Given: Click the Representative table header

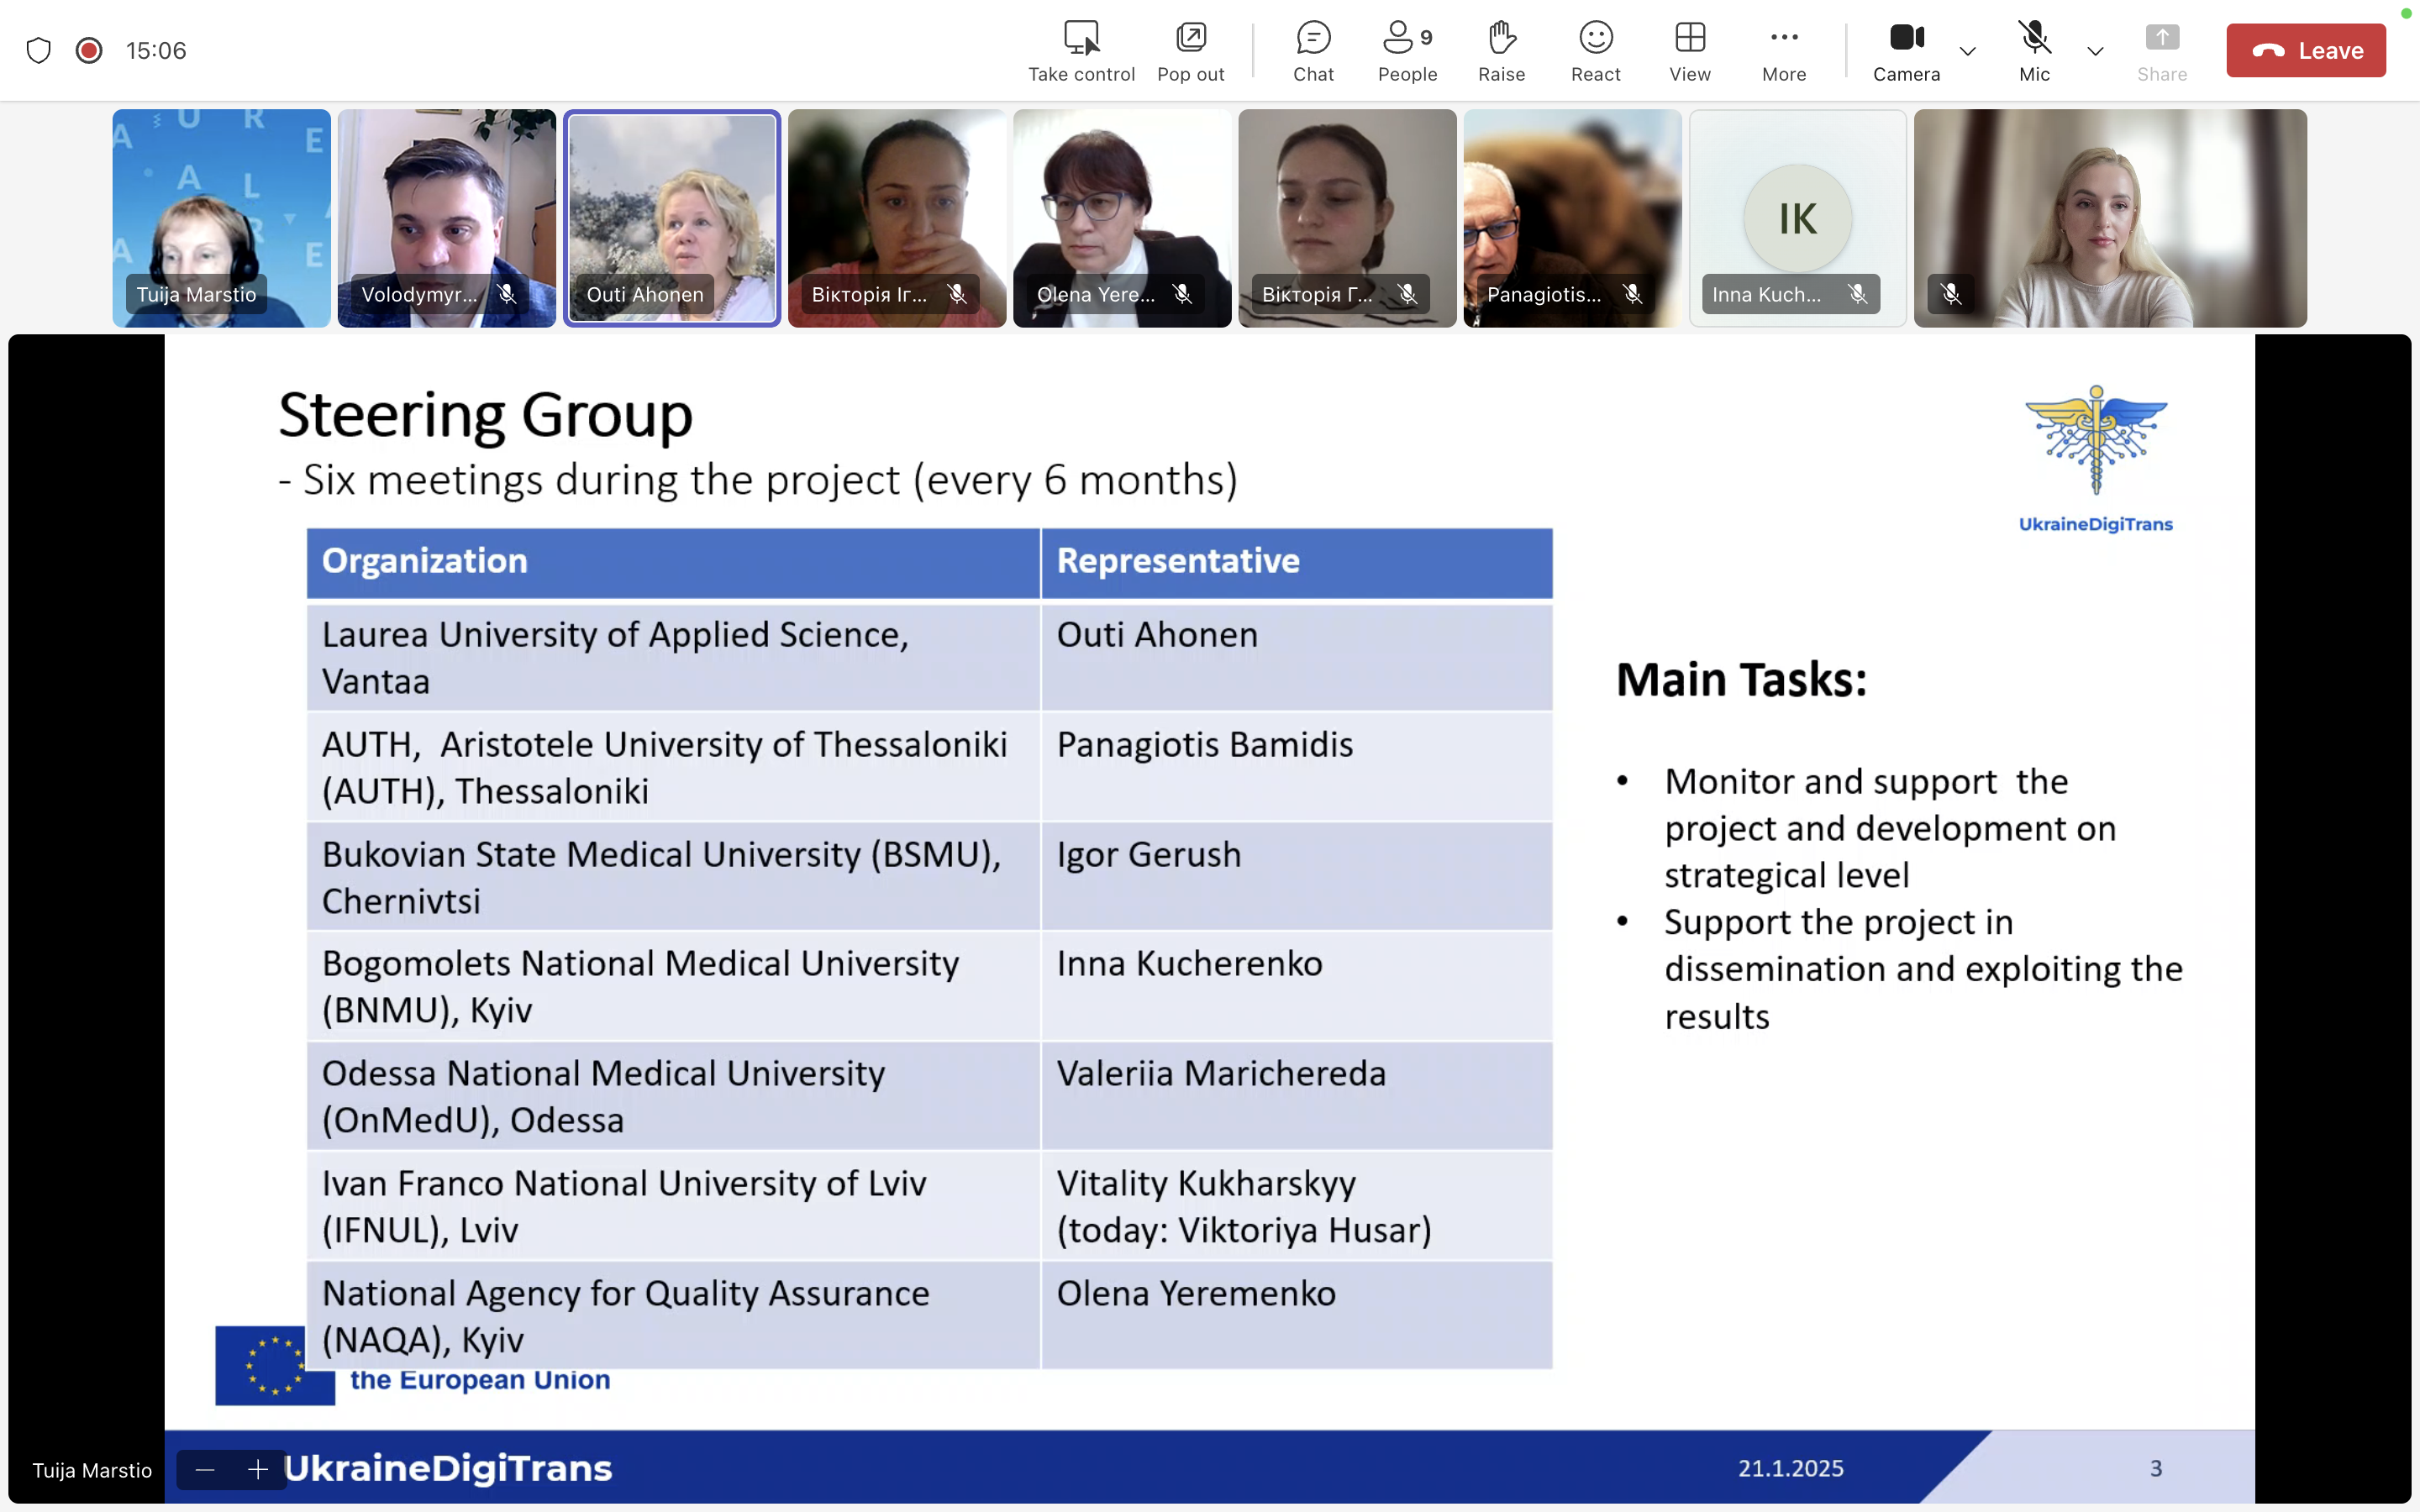Looking at the screenshot, I should click(1297, 562).
